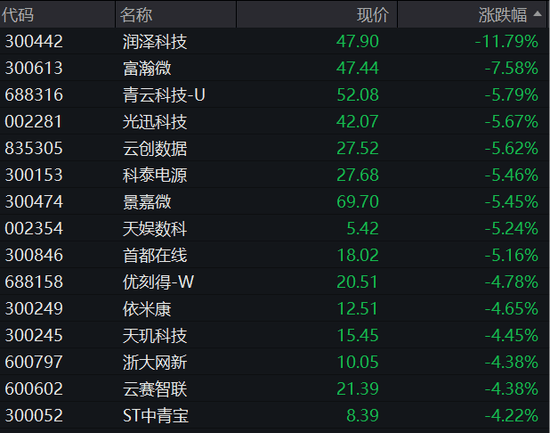Screen dimensions: 550x433
Task: Select the -5.24% change value
Action: coord(511,228)
